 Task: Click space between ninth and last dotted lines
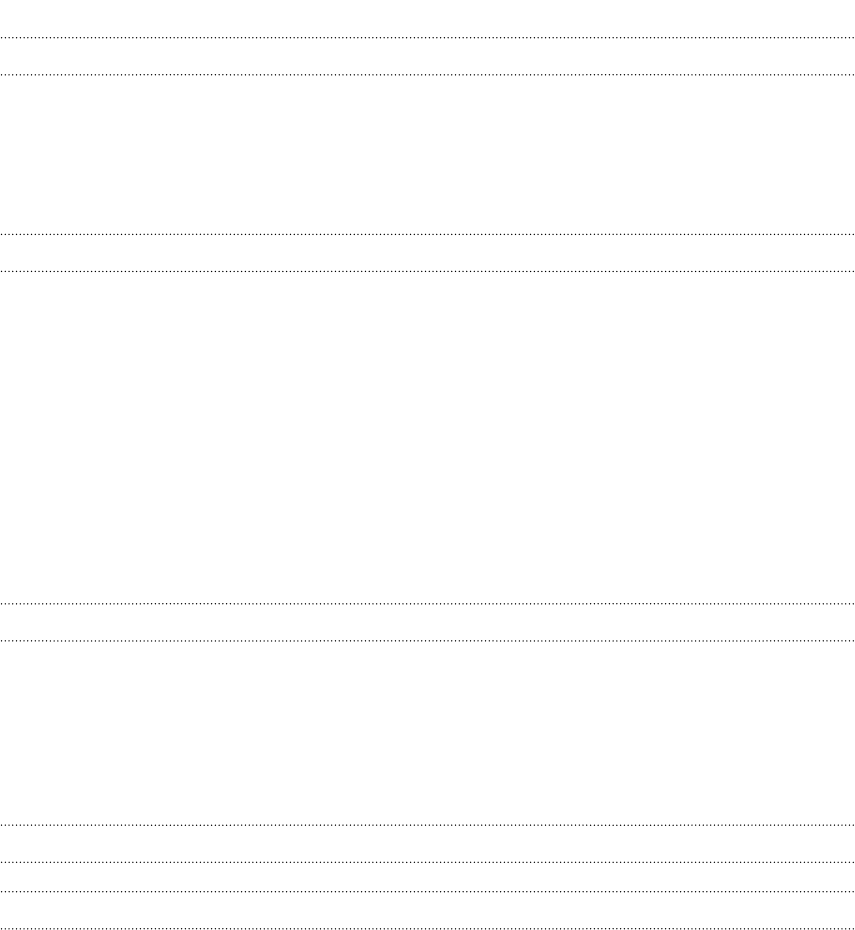click(427, 910)
